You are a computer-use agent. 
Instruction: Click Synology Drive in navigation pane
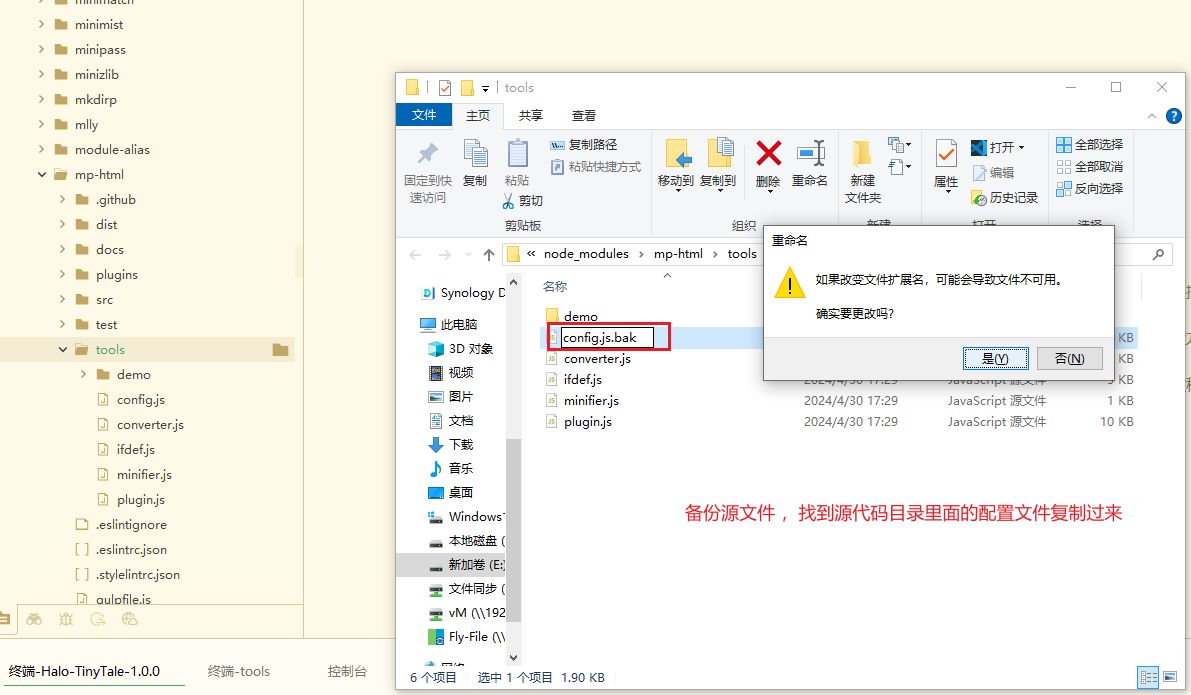pyautogui.click(x=463, y=293)
